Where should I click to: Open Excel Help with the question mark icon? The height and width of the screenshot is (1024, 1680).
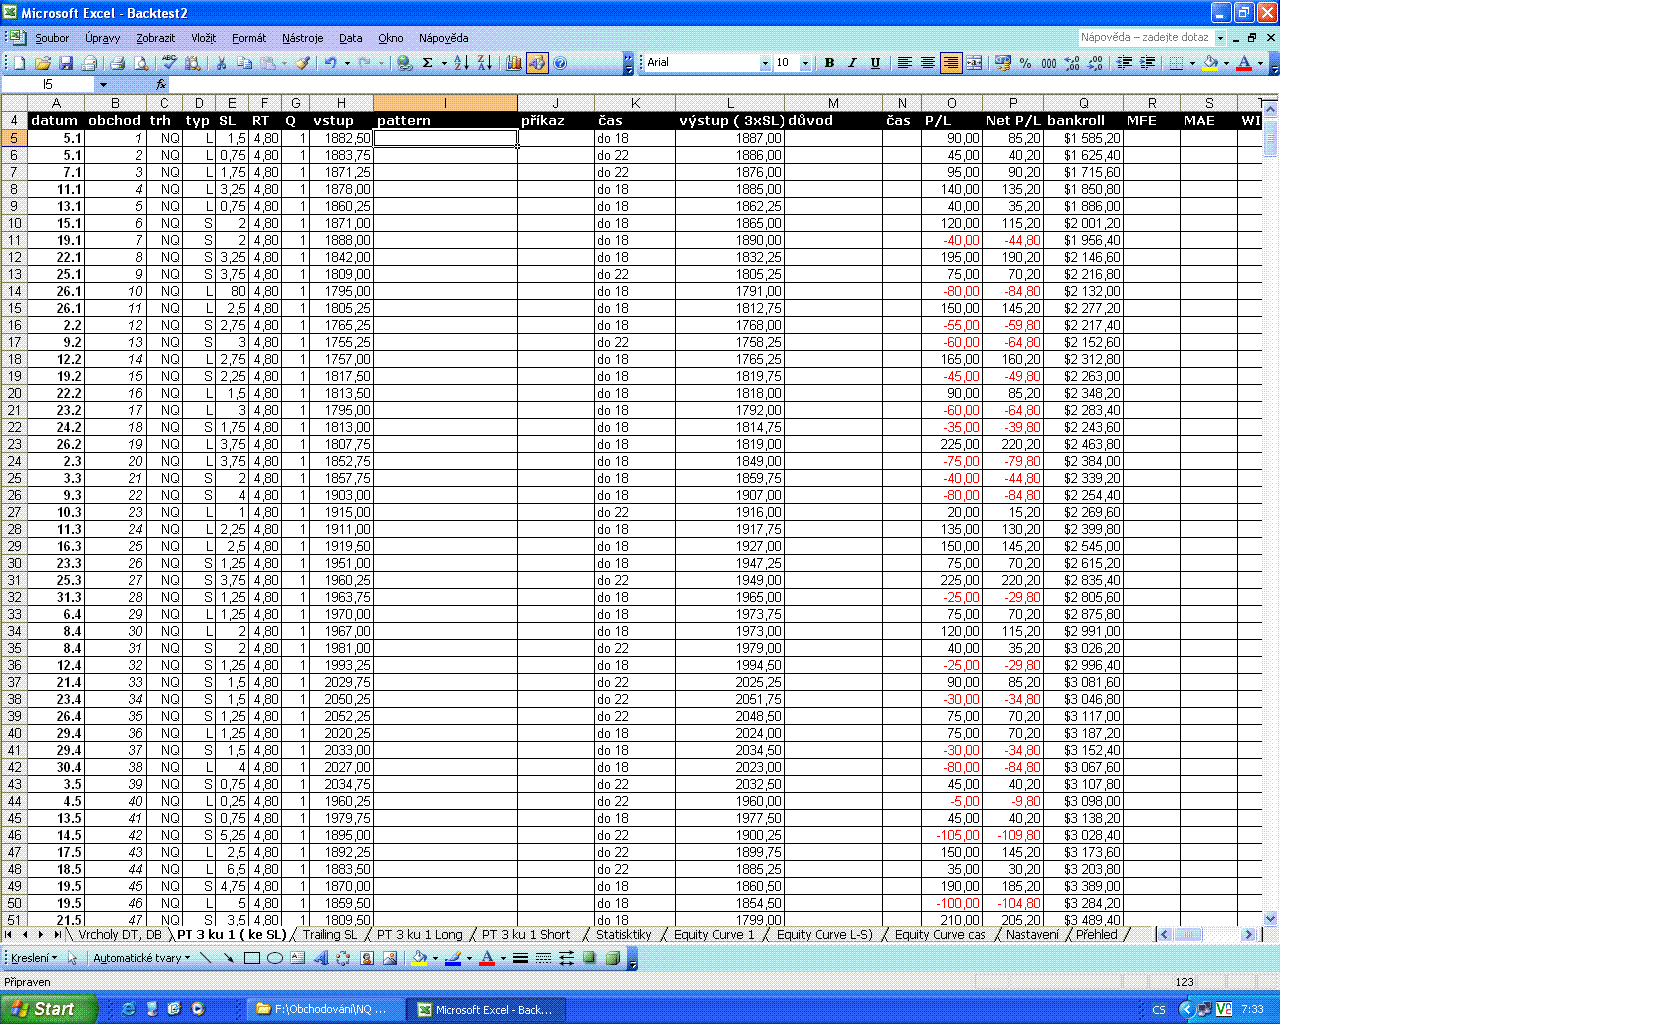[x=560, y=63]
